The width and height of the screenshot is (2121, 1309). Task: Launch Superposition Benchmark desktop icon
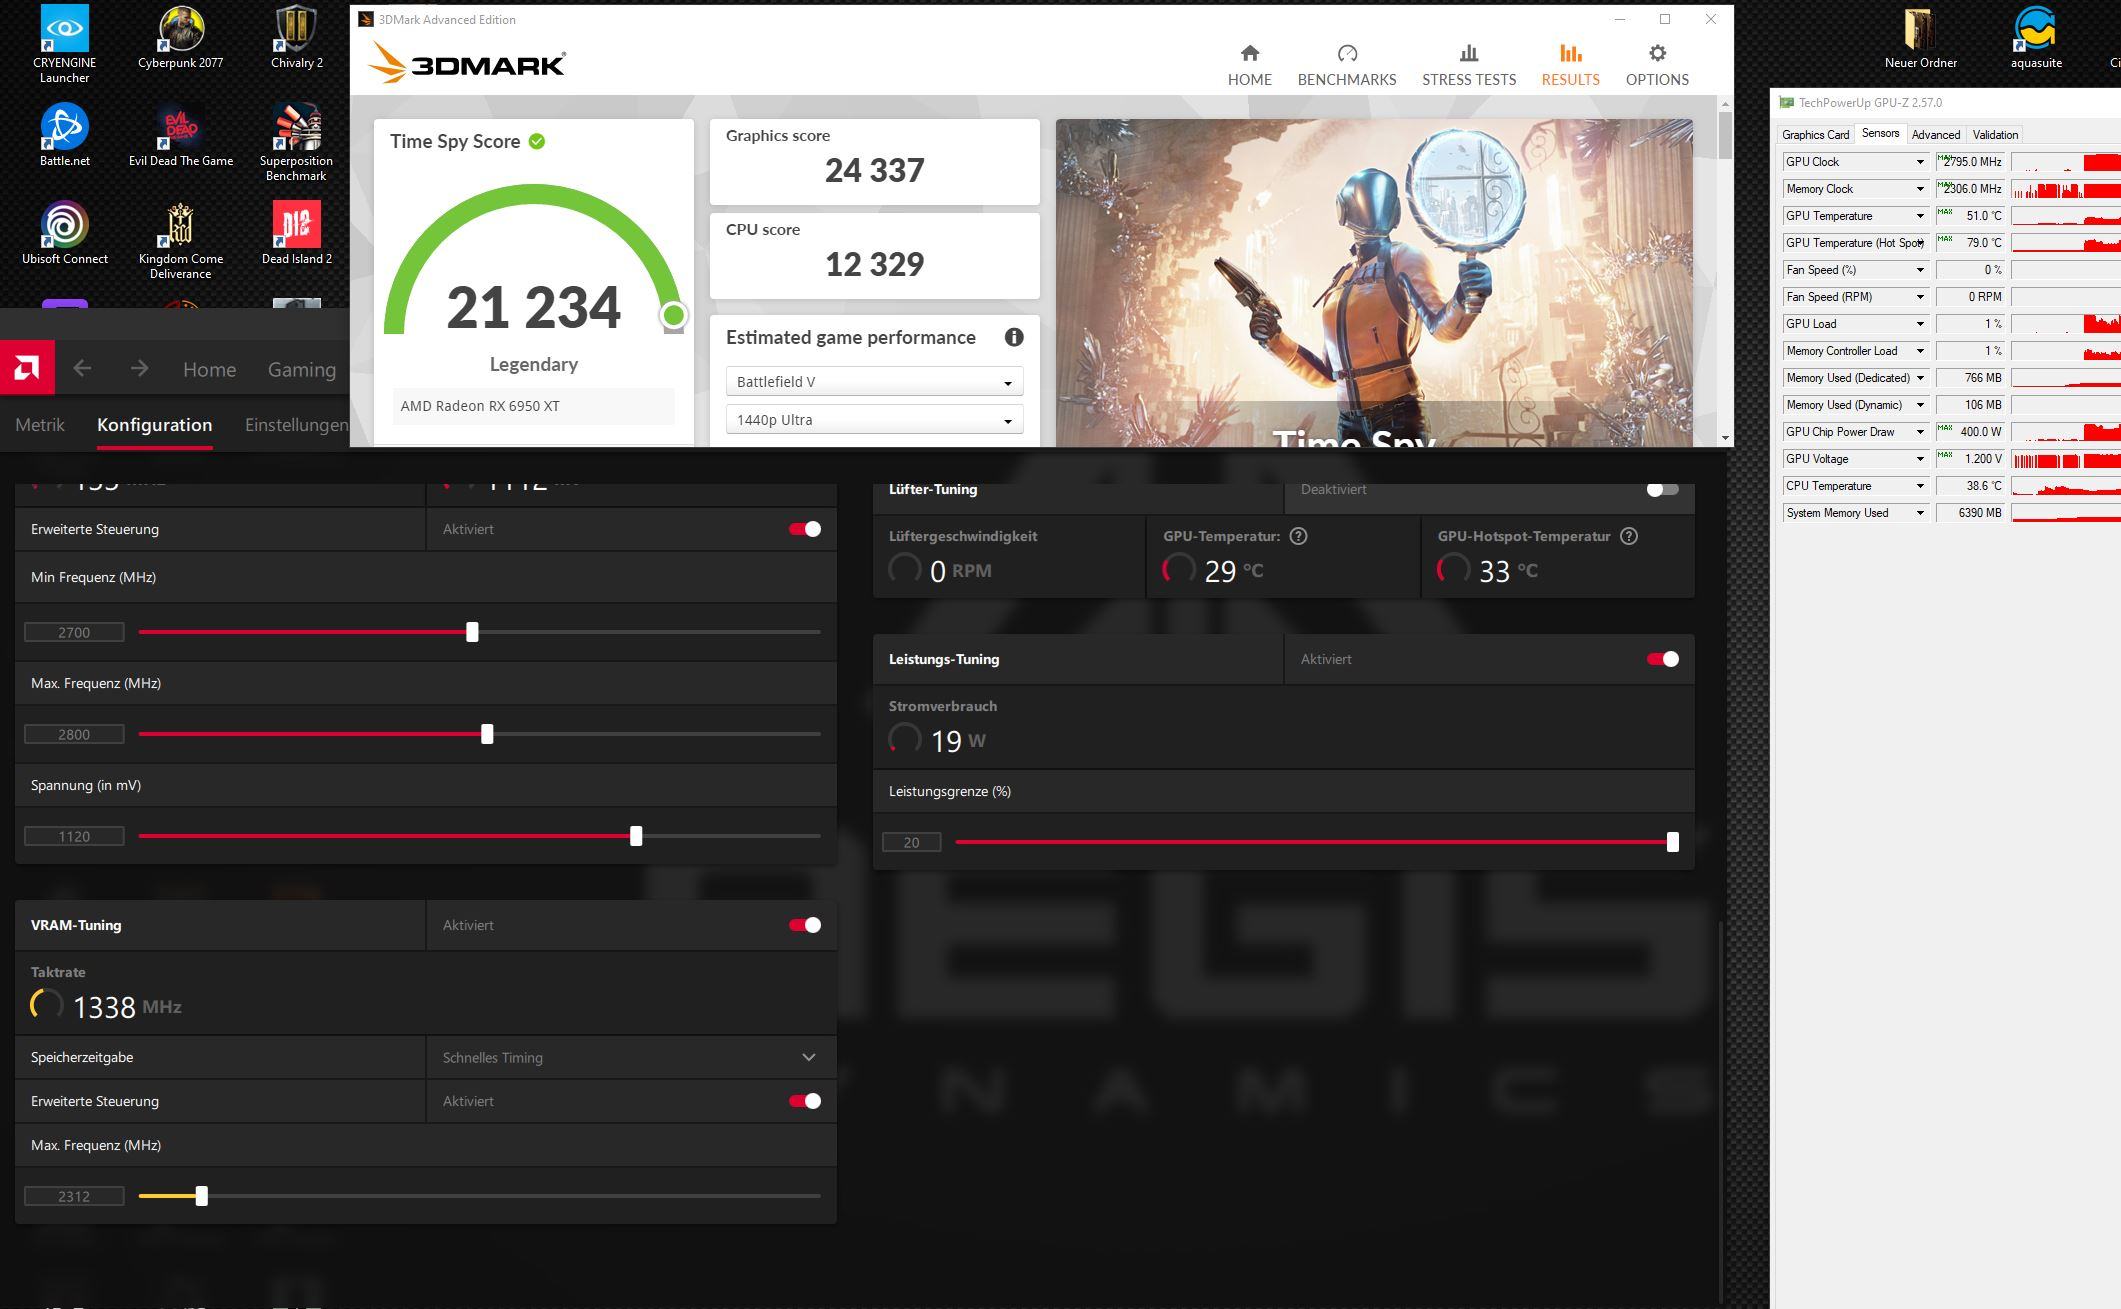(x=296, y=142)
